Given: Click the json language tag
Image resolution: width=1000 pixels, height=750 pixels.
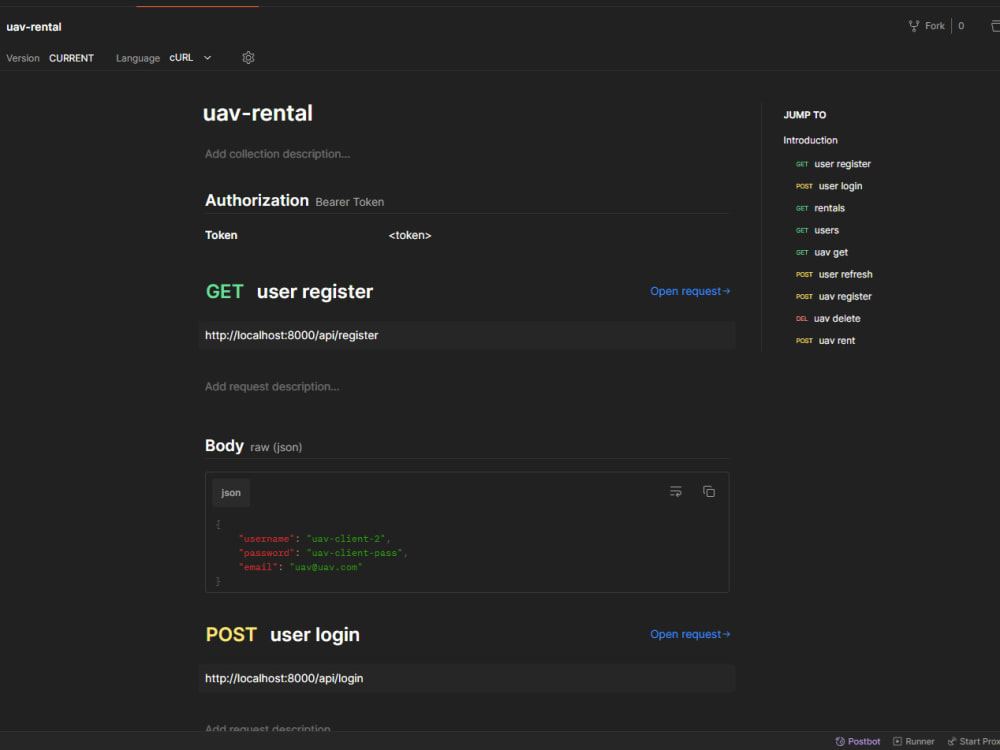Looking at the screenshot, I should click(231, 492).
